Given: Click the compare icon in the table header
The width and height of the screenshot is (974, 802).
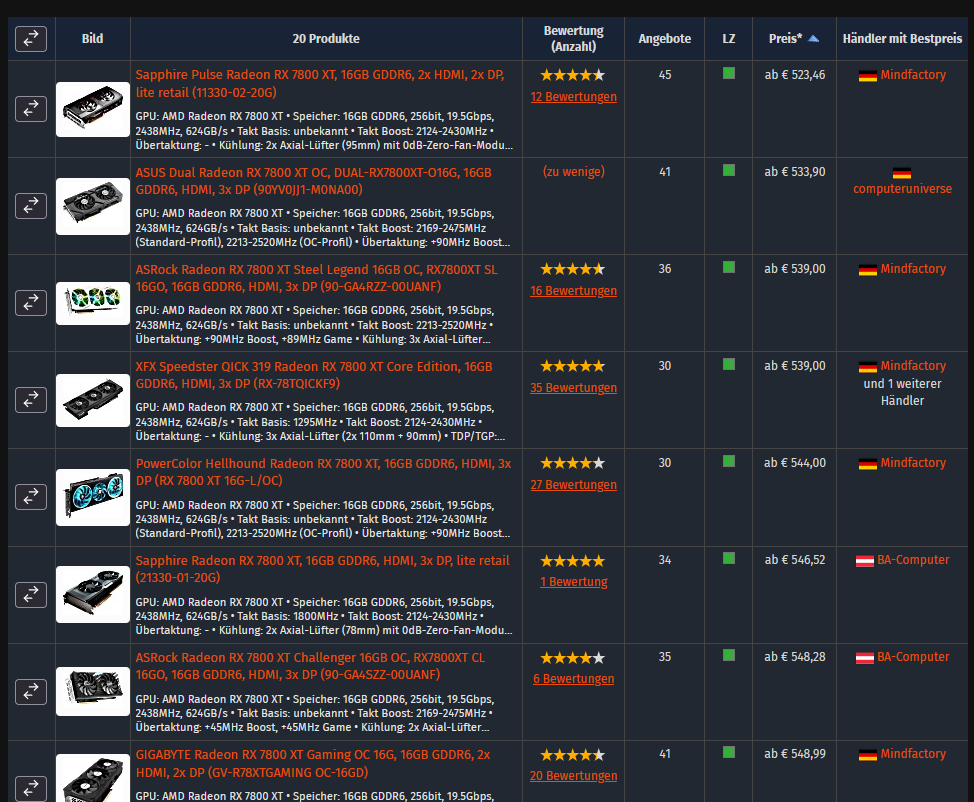Looking at the screenshot, I should 31,39.
